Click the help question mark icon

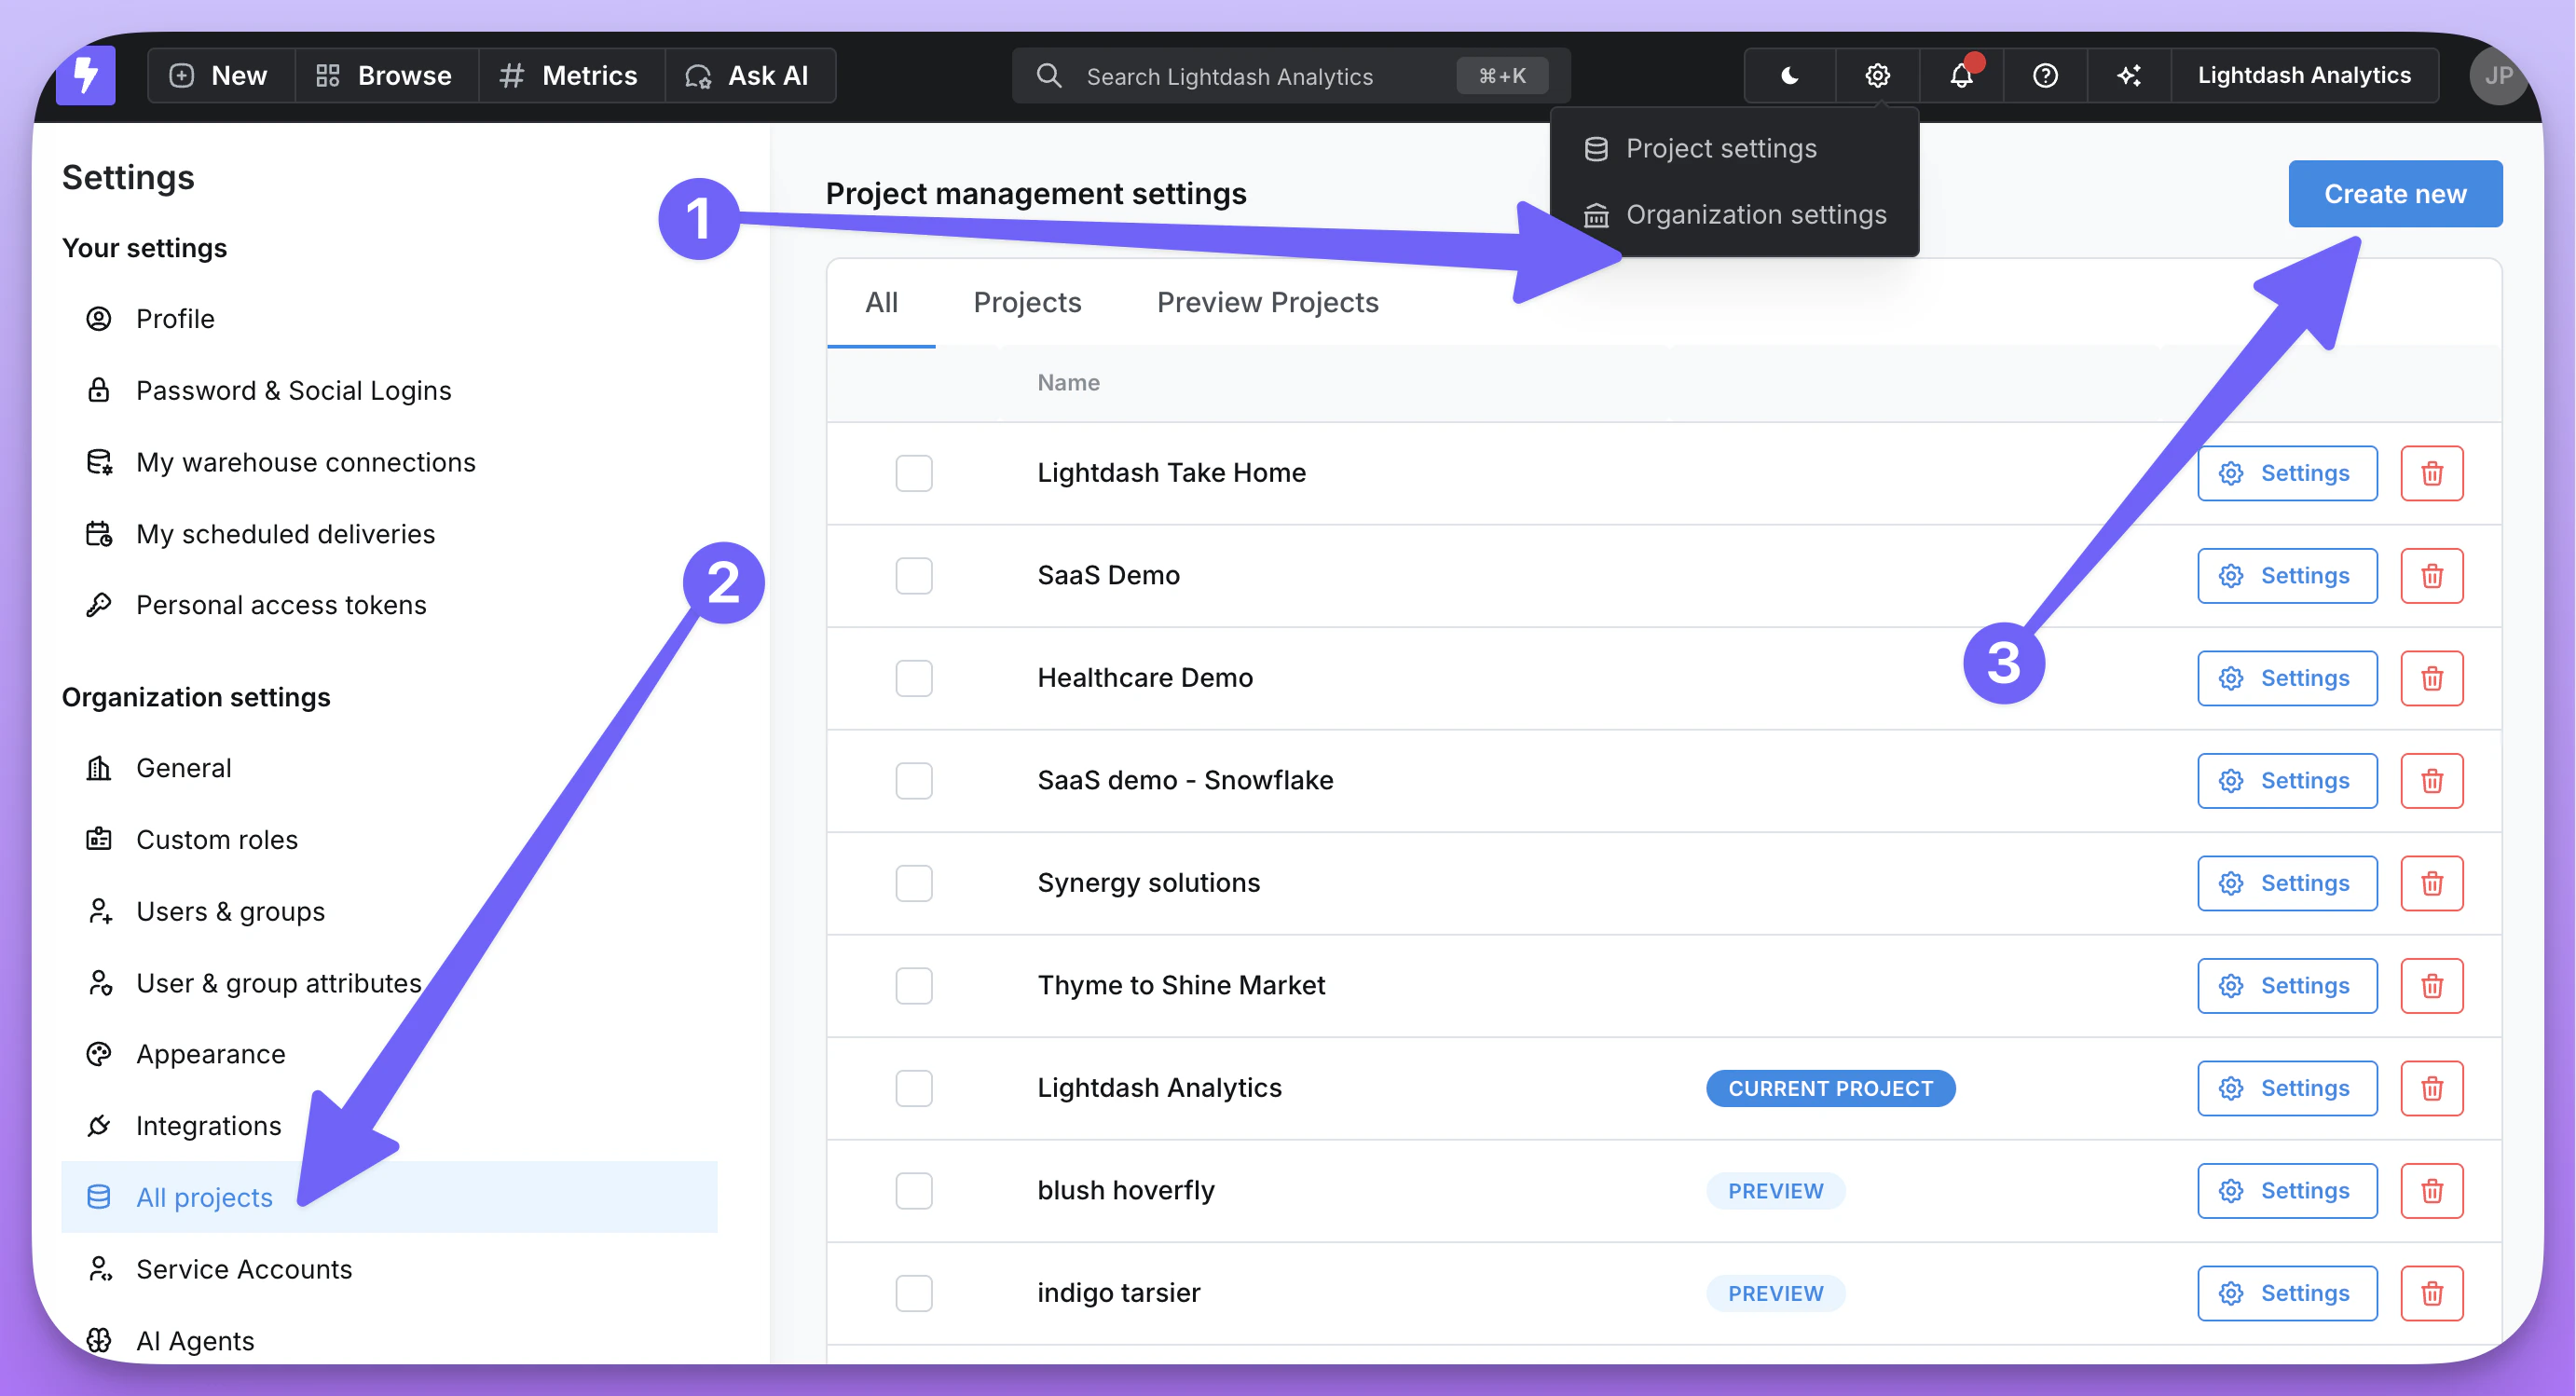[2044, 75]
